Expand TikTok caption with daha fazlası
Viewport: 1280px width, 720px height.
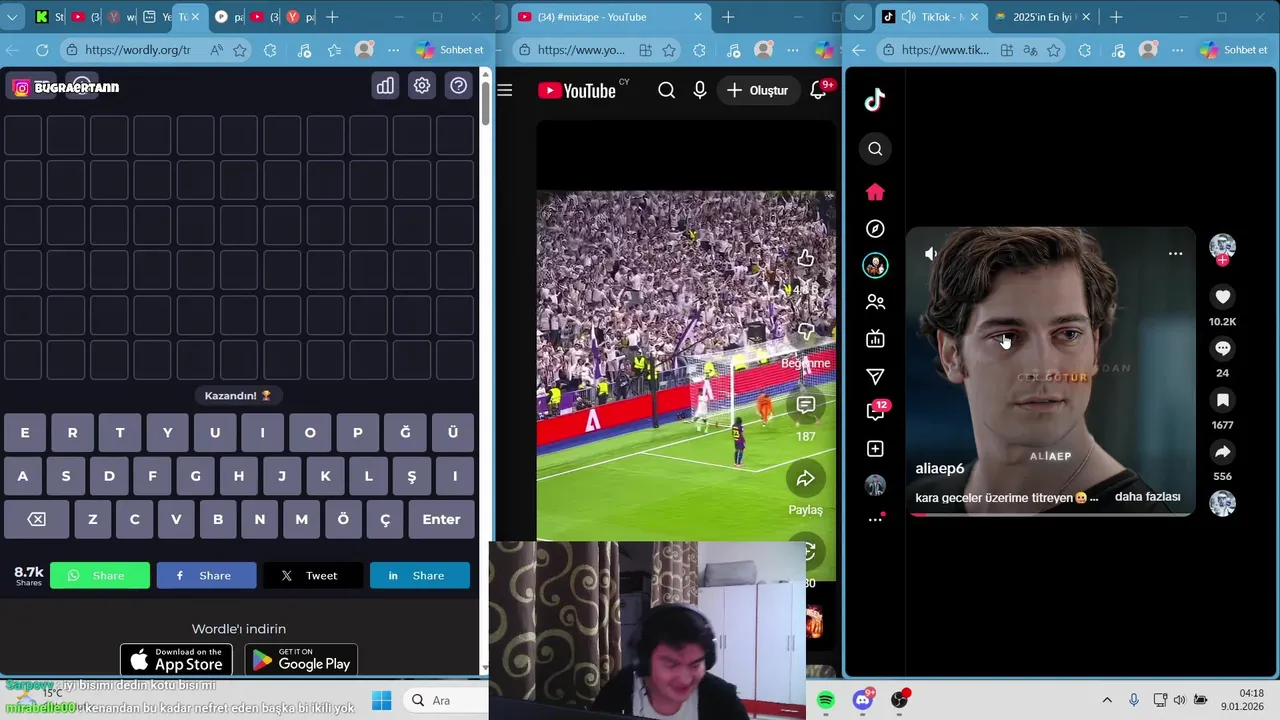click(x=1147, y=497)
